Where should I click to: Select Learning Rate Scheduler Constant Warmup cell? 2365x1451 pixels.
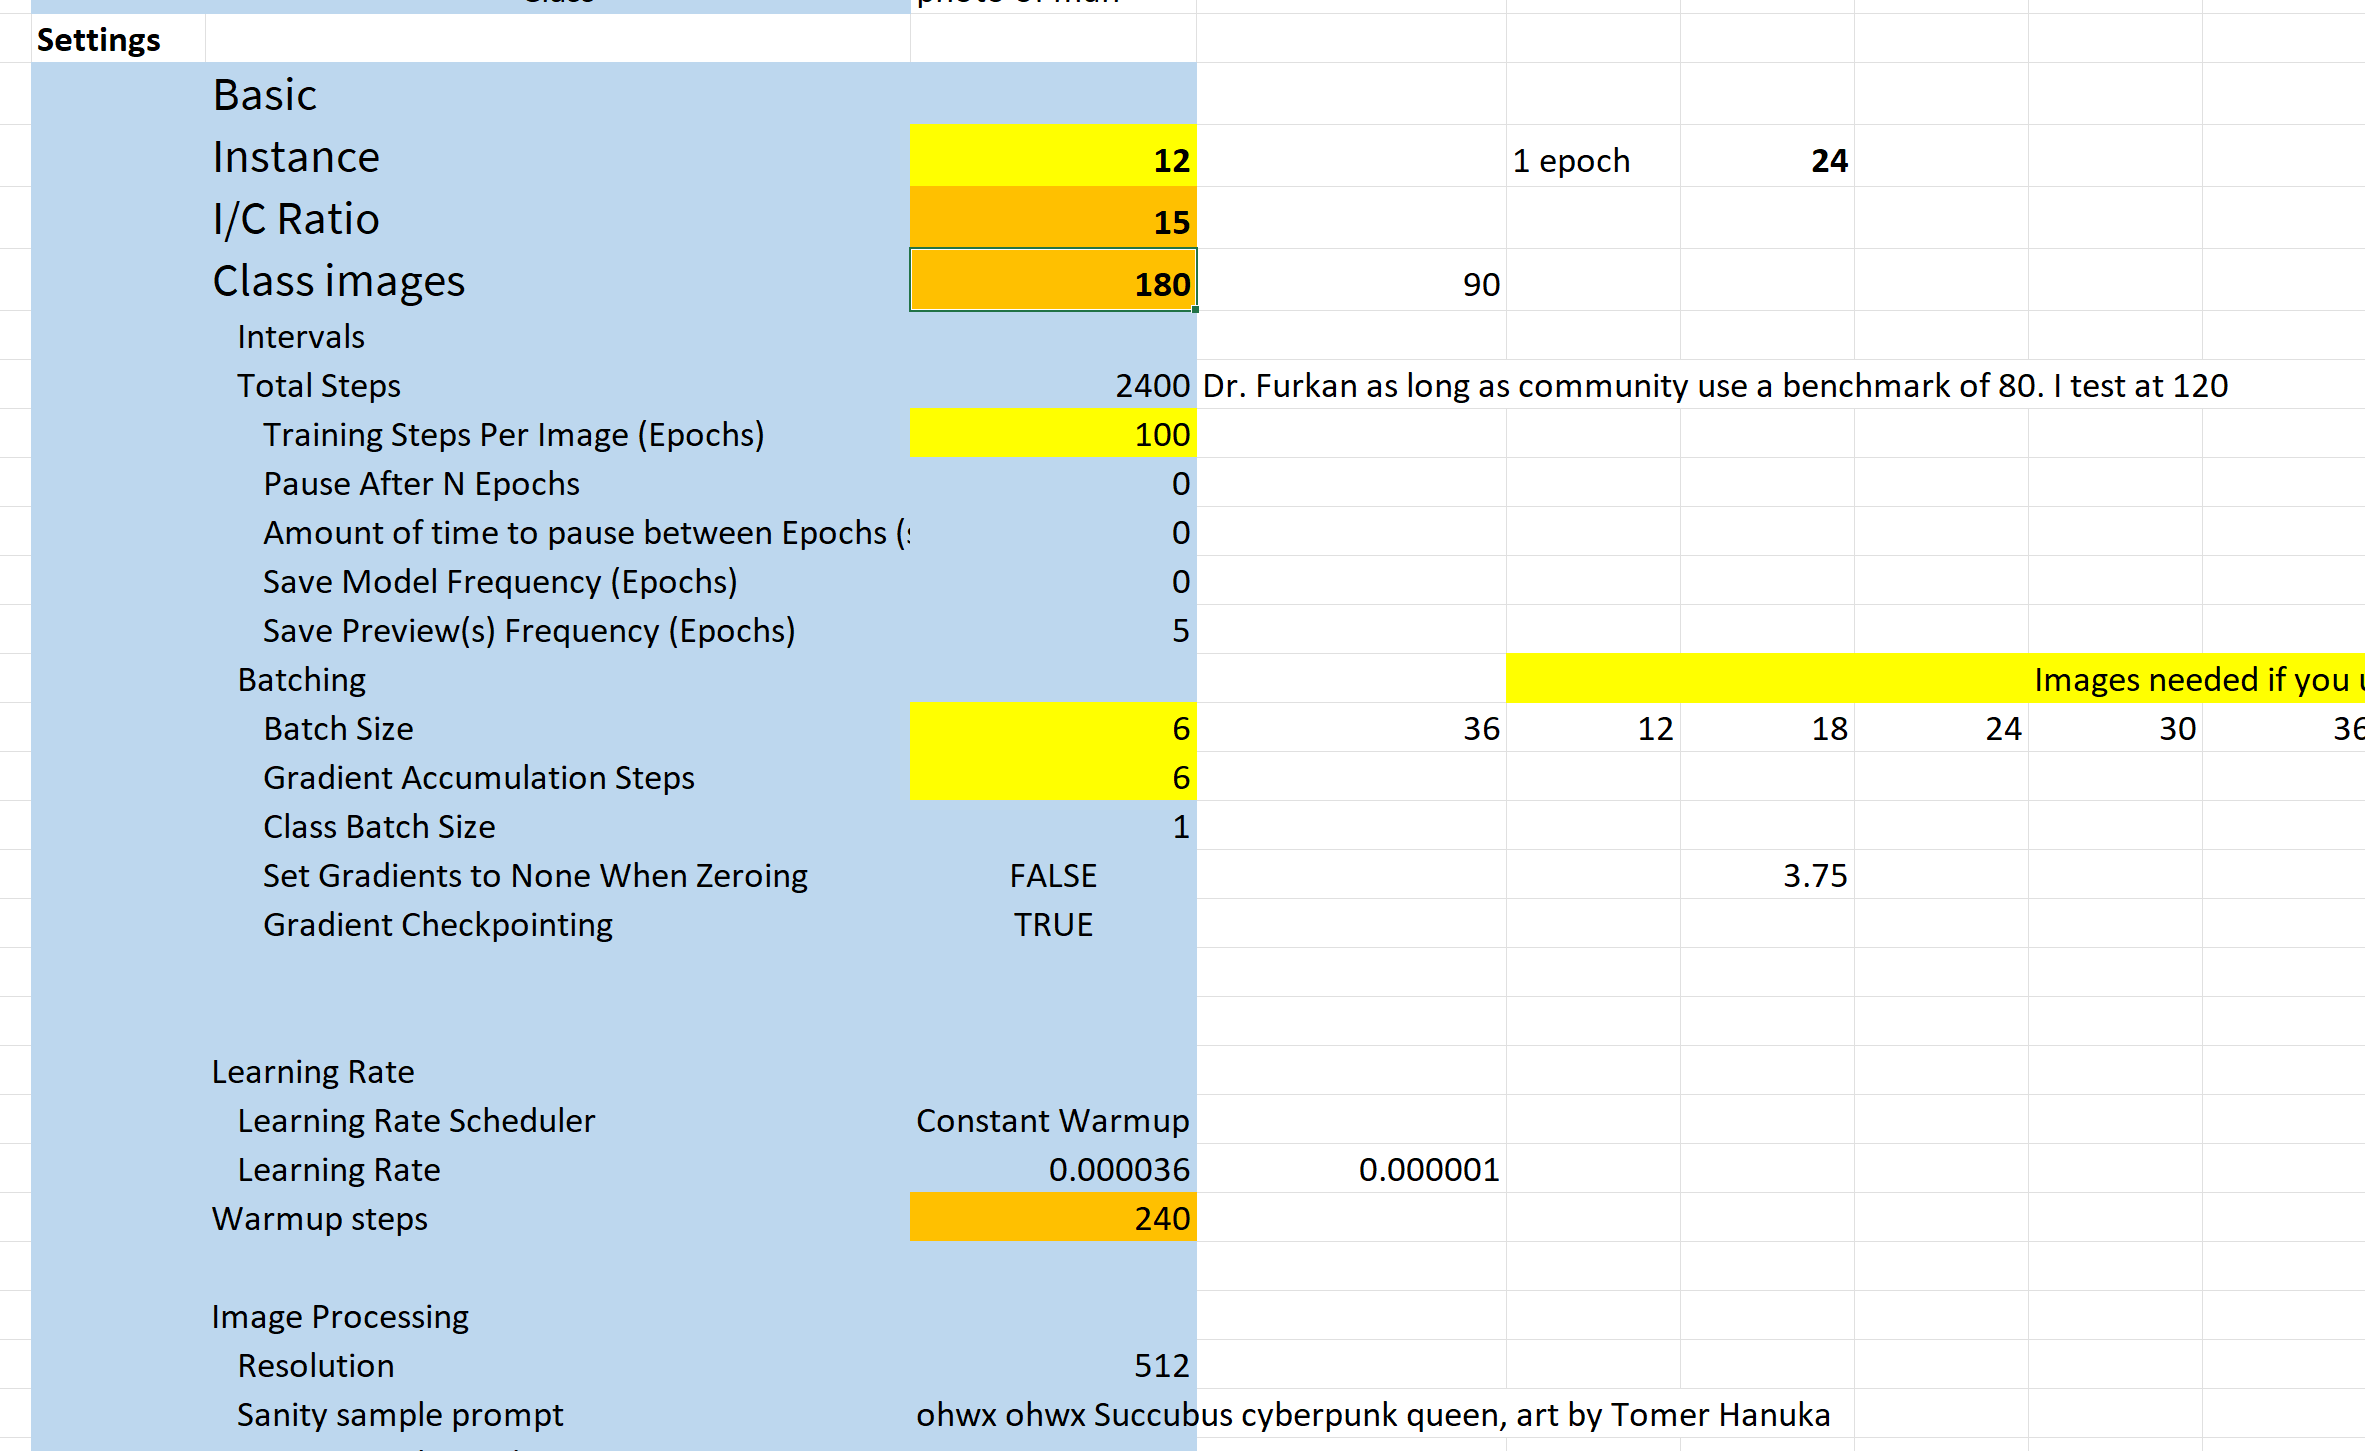[1052, 1120]
